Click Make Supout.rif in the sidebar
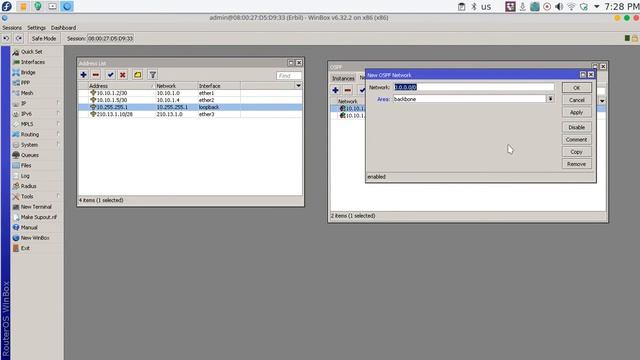 click(x=38, y=217)
